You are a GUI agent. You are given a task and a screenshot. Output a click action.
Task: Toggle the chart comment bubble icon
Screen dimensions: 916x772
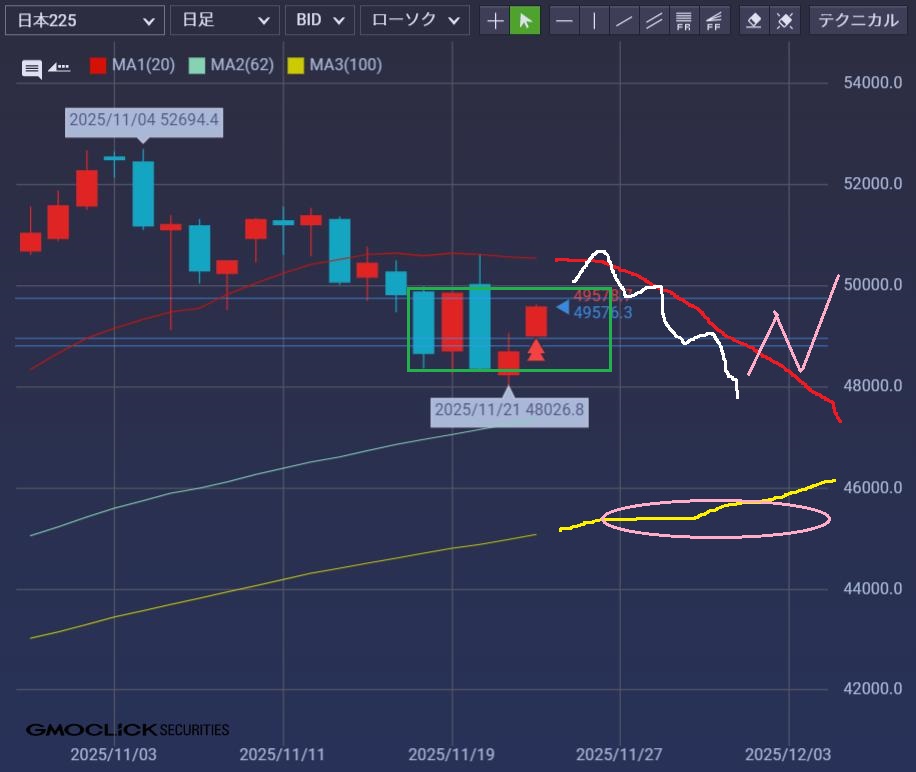32,68
